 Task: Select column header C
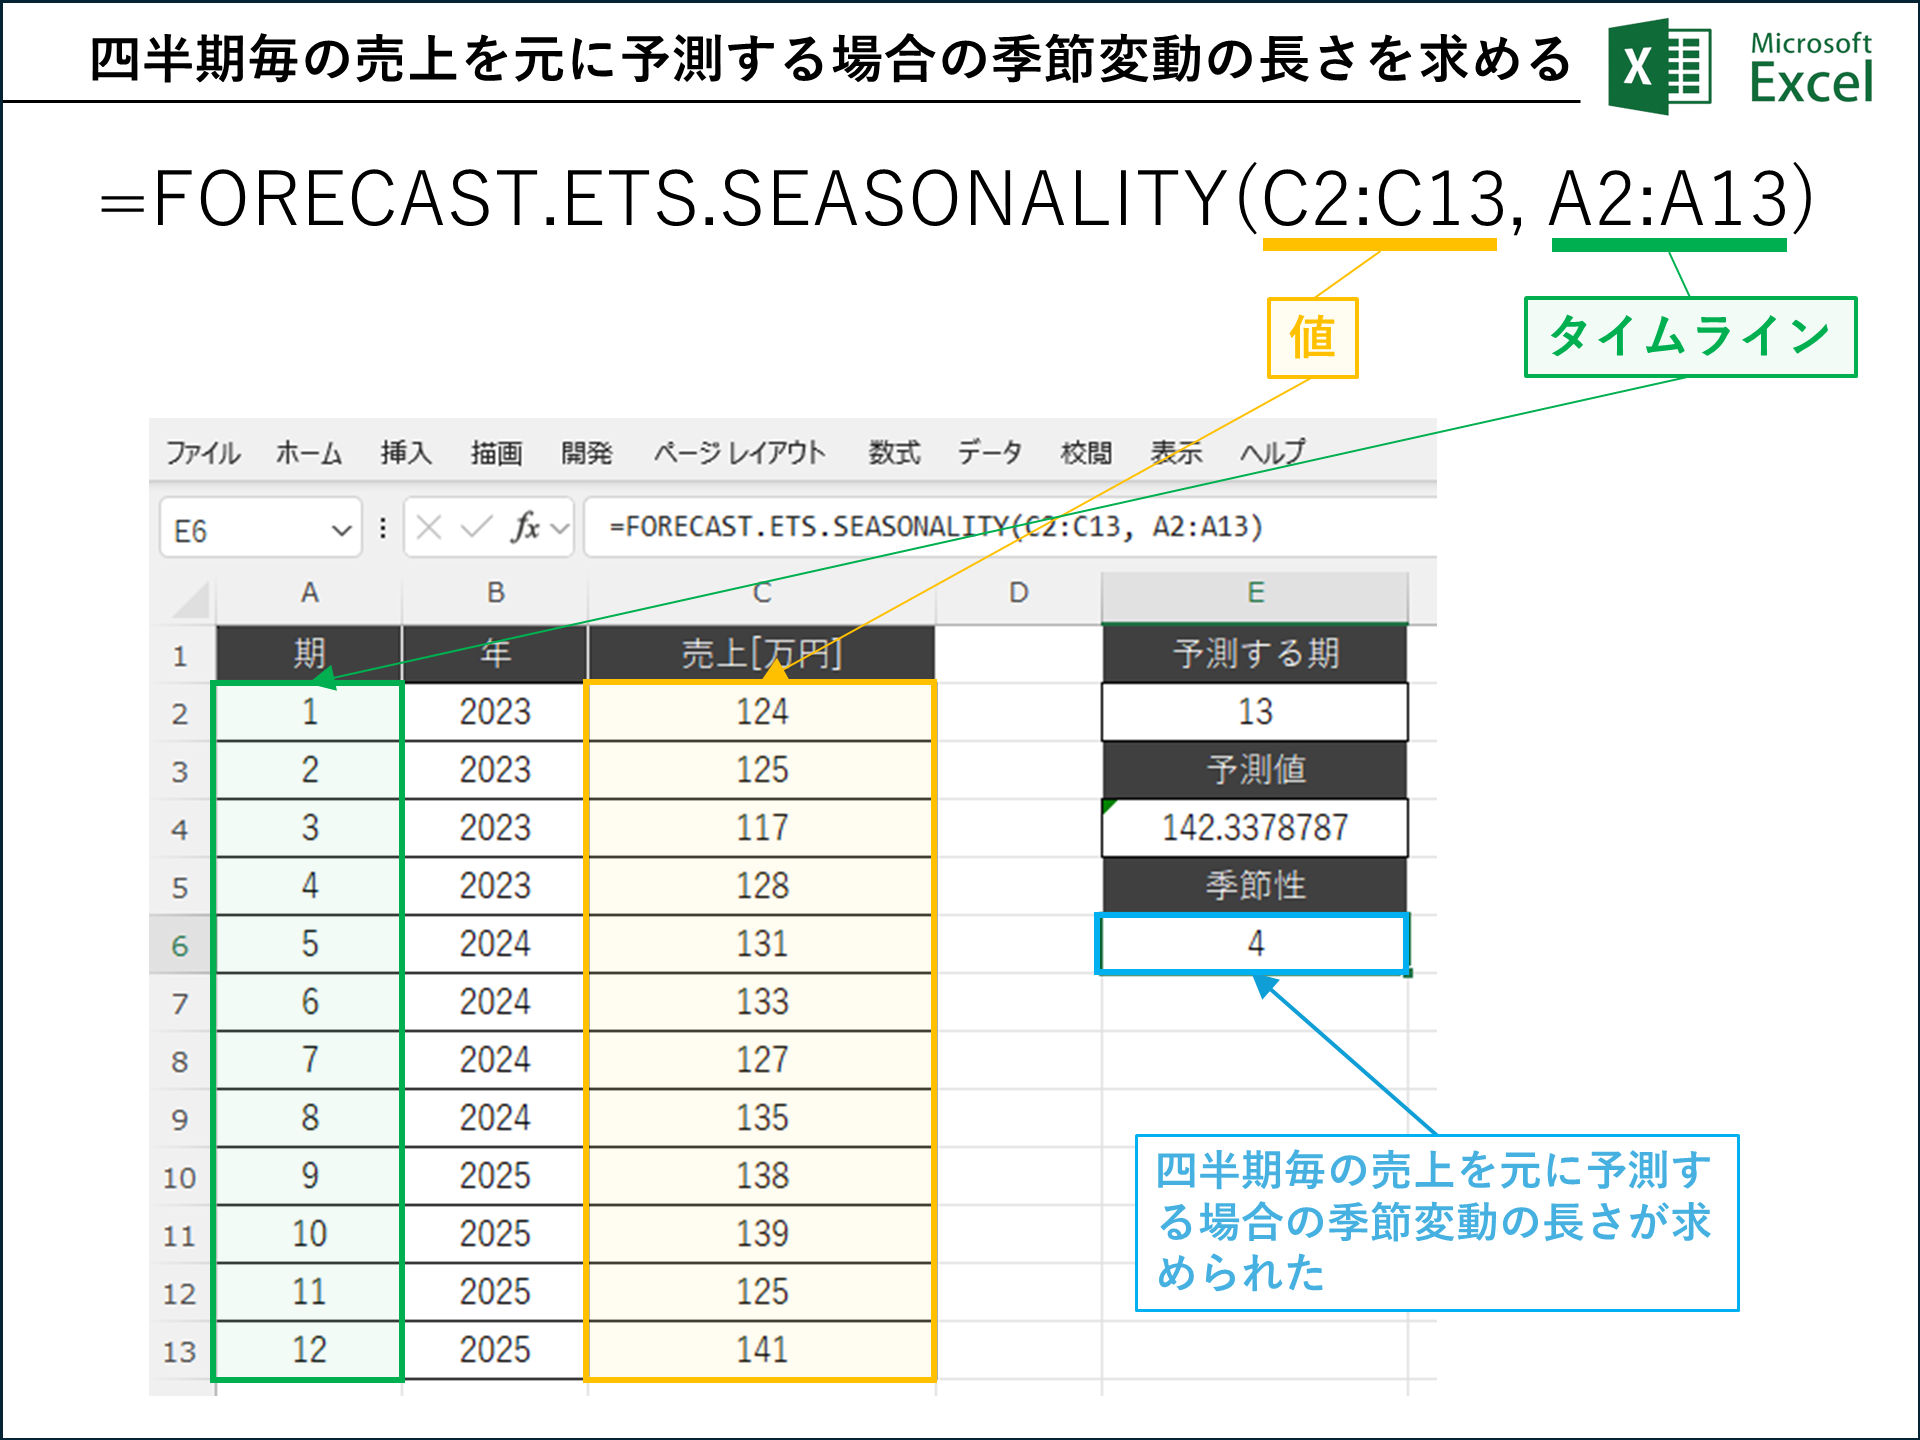click(x=762, y=592)
